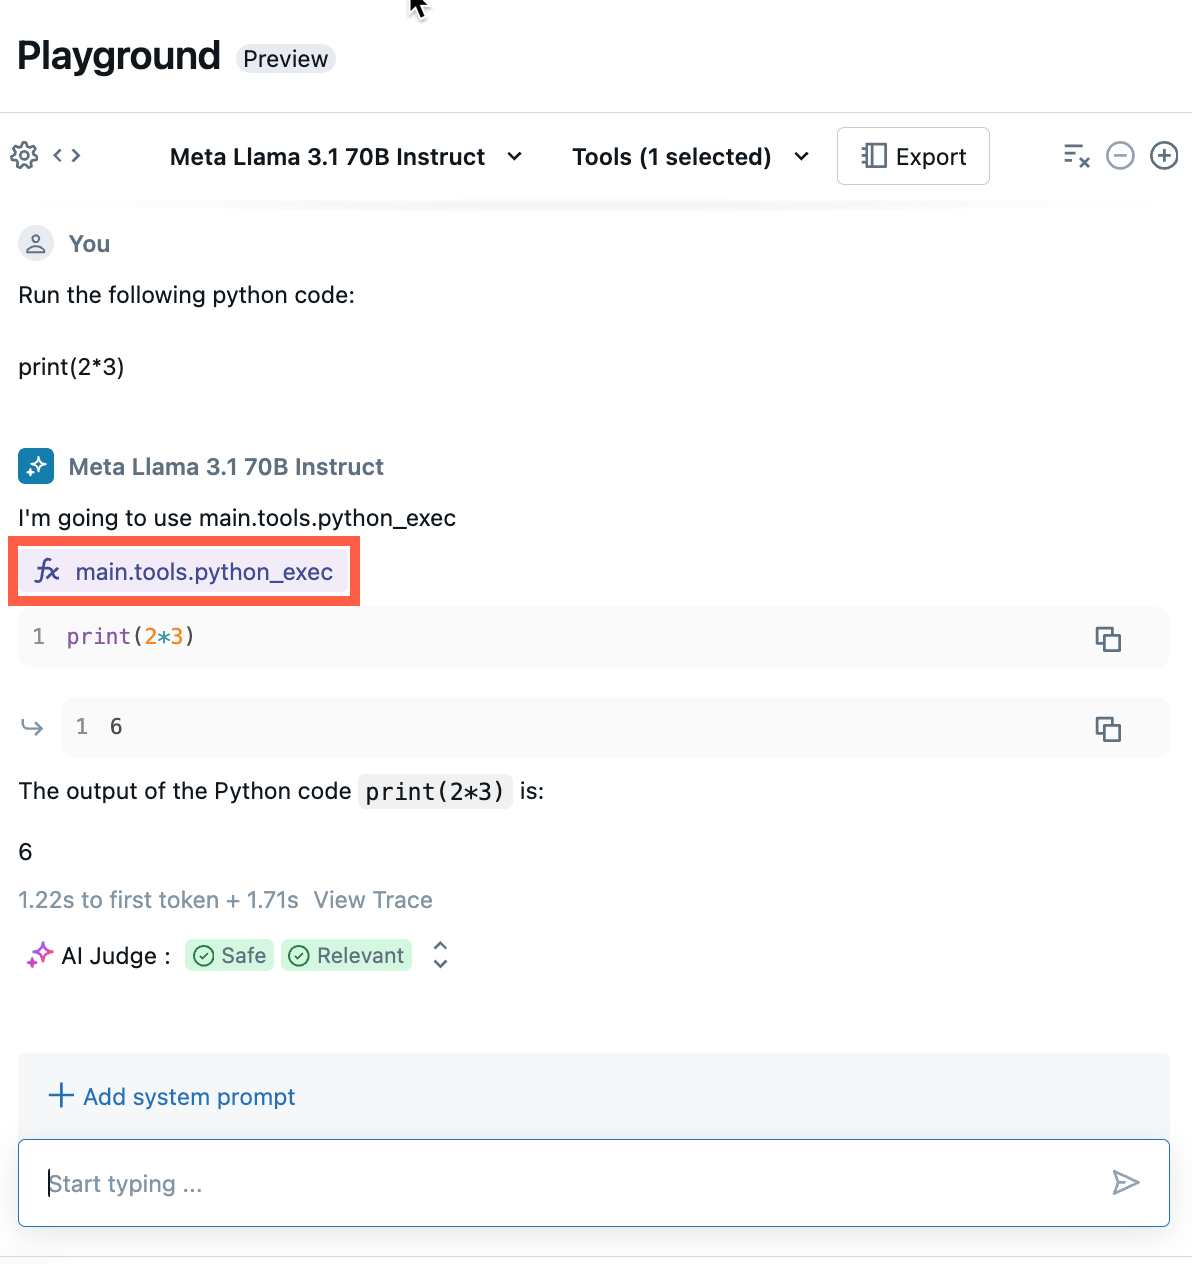
Task: Click Add system prompt
Action: coord(172,1097)
